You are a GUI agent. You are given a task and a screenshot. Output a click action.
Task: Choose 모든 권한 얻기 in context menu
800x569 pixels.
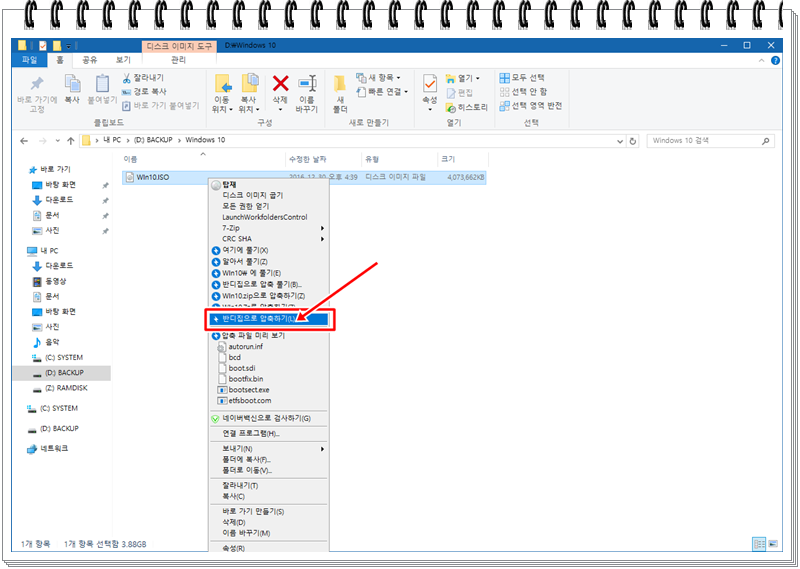pos(268,206)
